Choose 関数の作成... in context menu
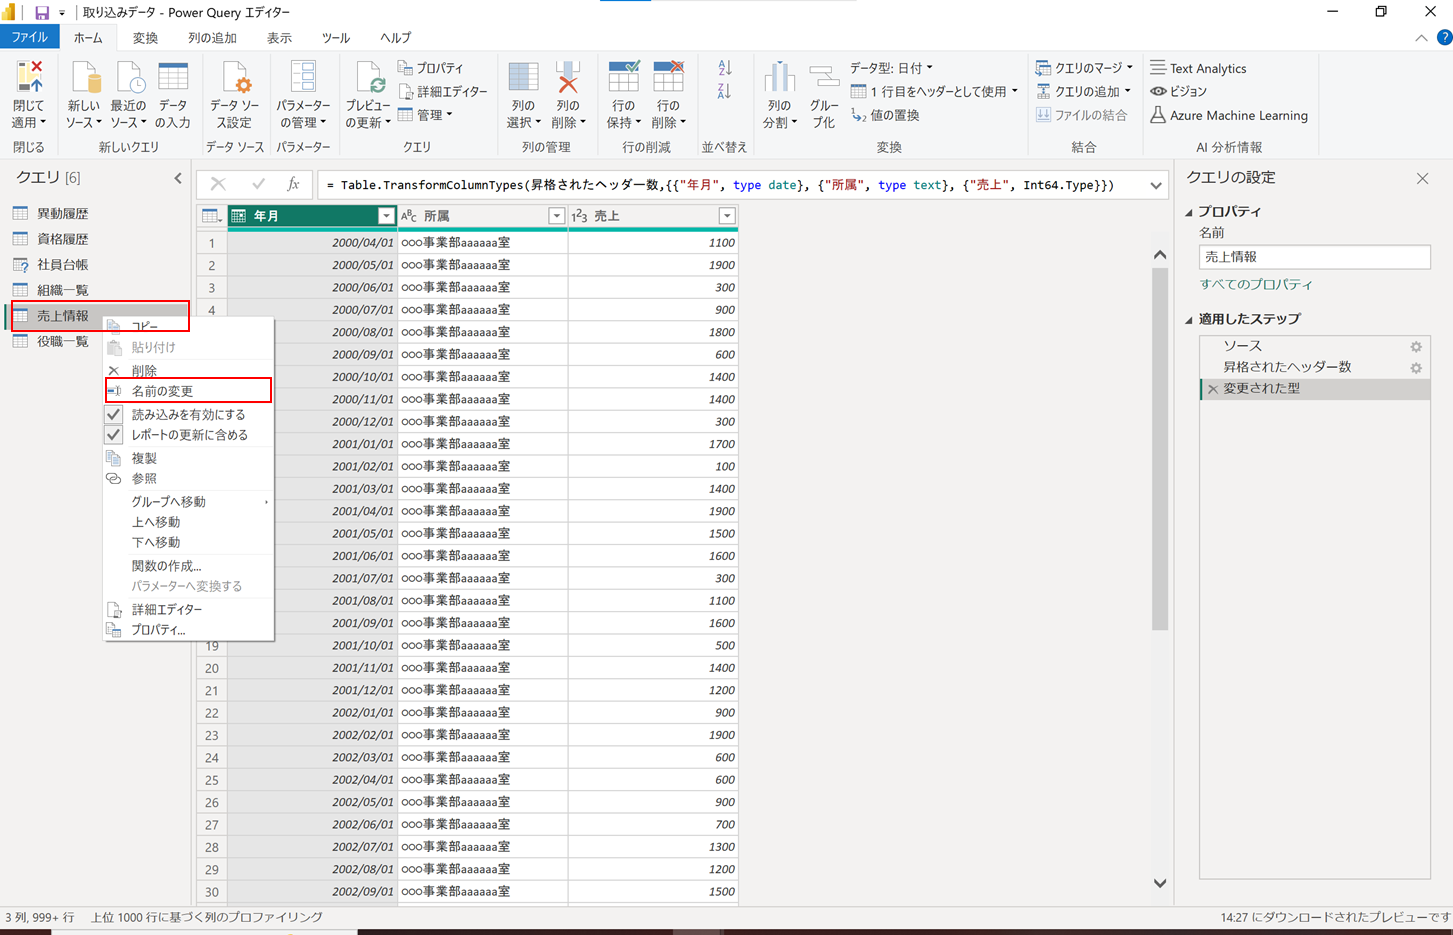The height and width of the screenshot is (935, 1453). tap(188, 566)
